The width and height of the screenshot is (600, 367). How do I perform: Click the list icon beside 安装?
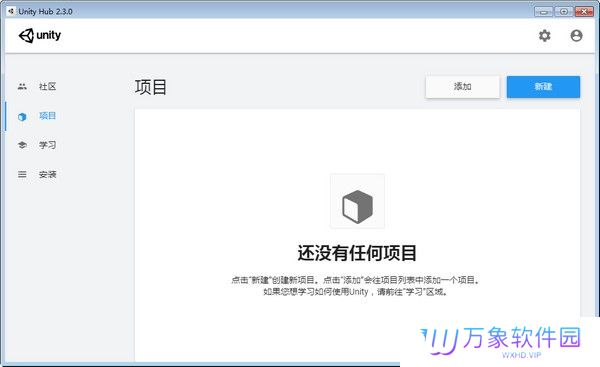(x=22, y=175)
